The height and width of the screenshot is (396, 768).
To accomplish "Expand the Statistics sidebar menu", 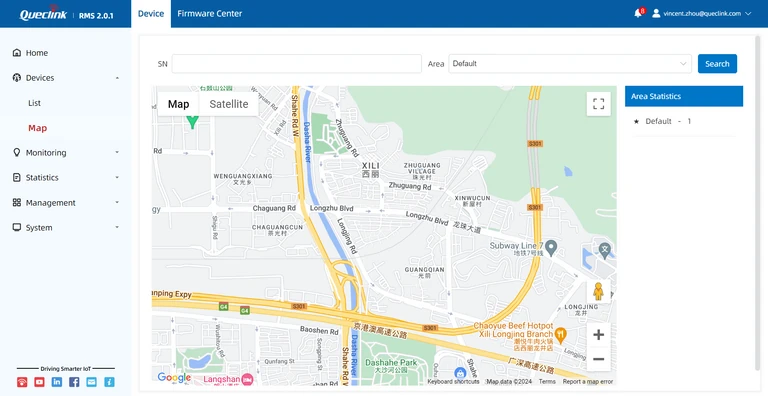I will pos(66,177).
